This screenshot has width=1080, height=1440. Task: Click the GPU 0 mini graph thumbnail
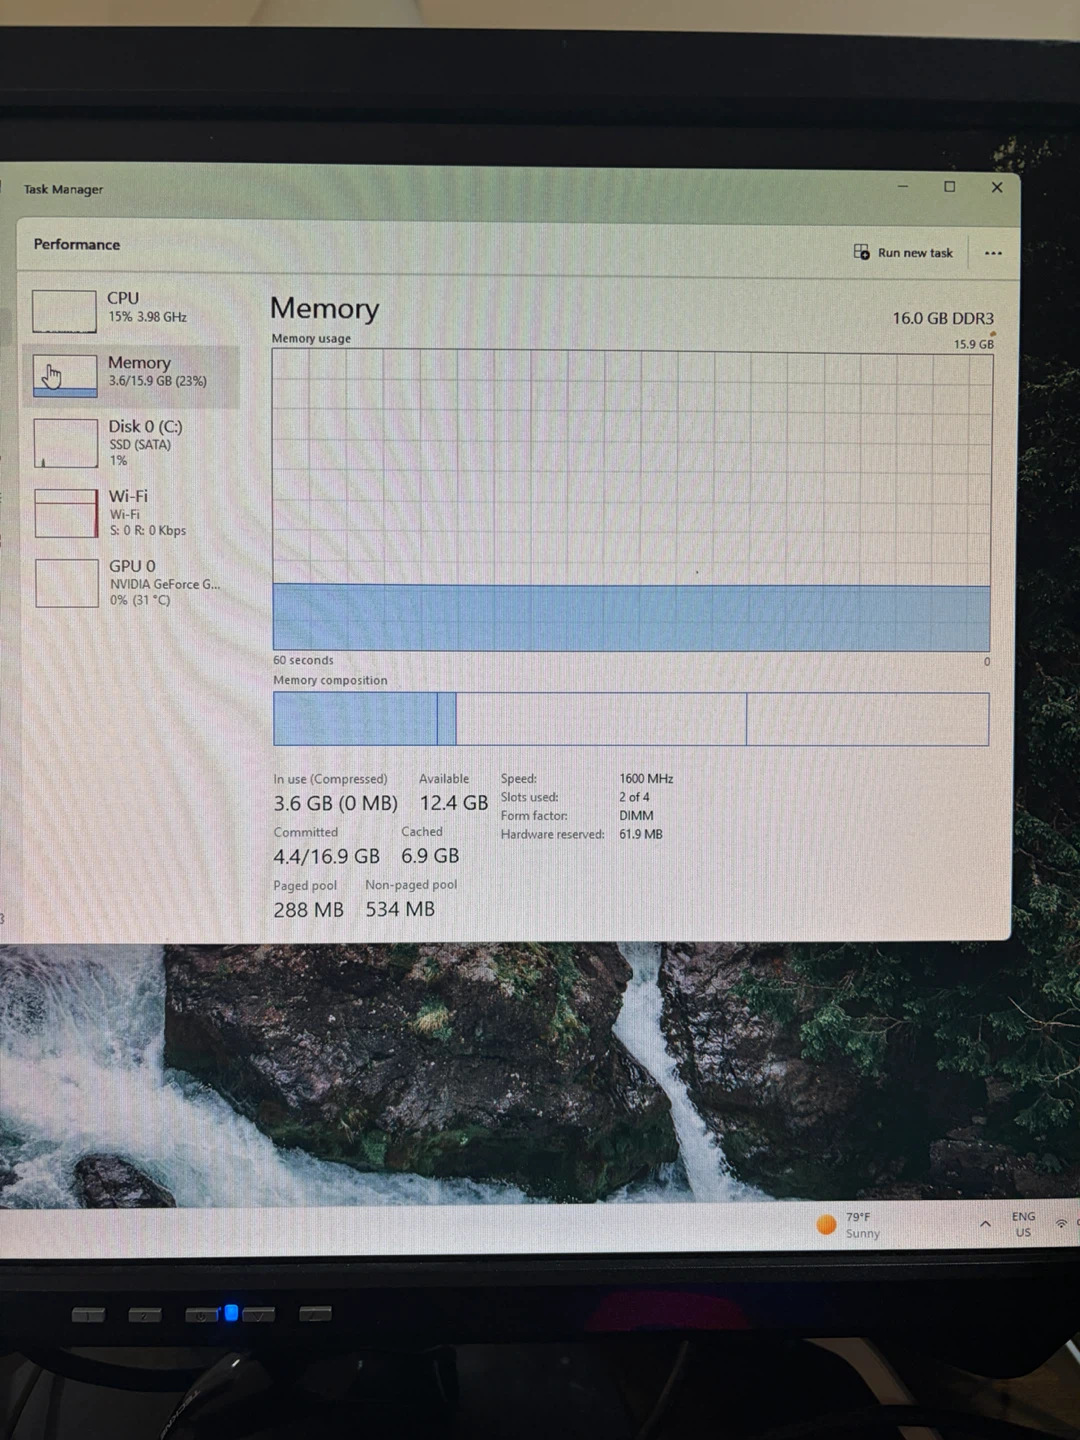(67, 583)
